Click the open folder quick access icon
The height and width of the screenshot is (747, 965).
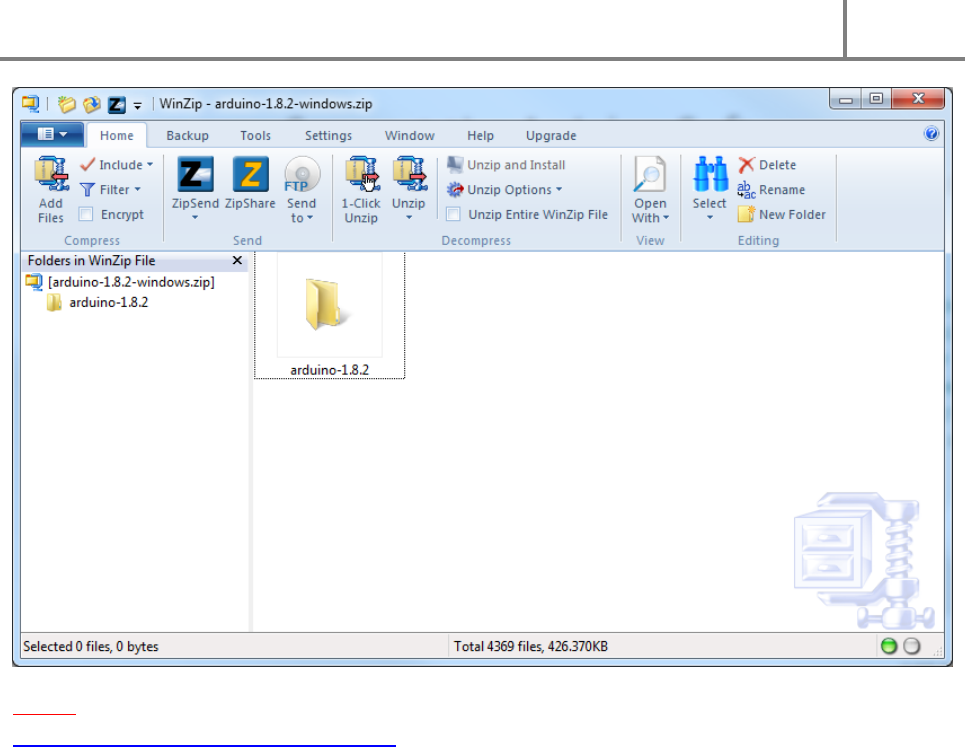click(66, 104)
